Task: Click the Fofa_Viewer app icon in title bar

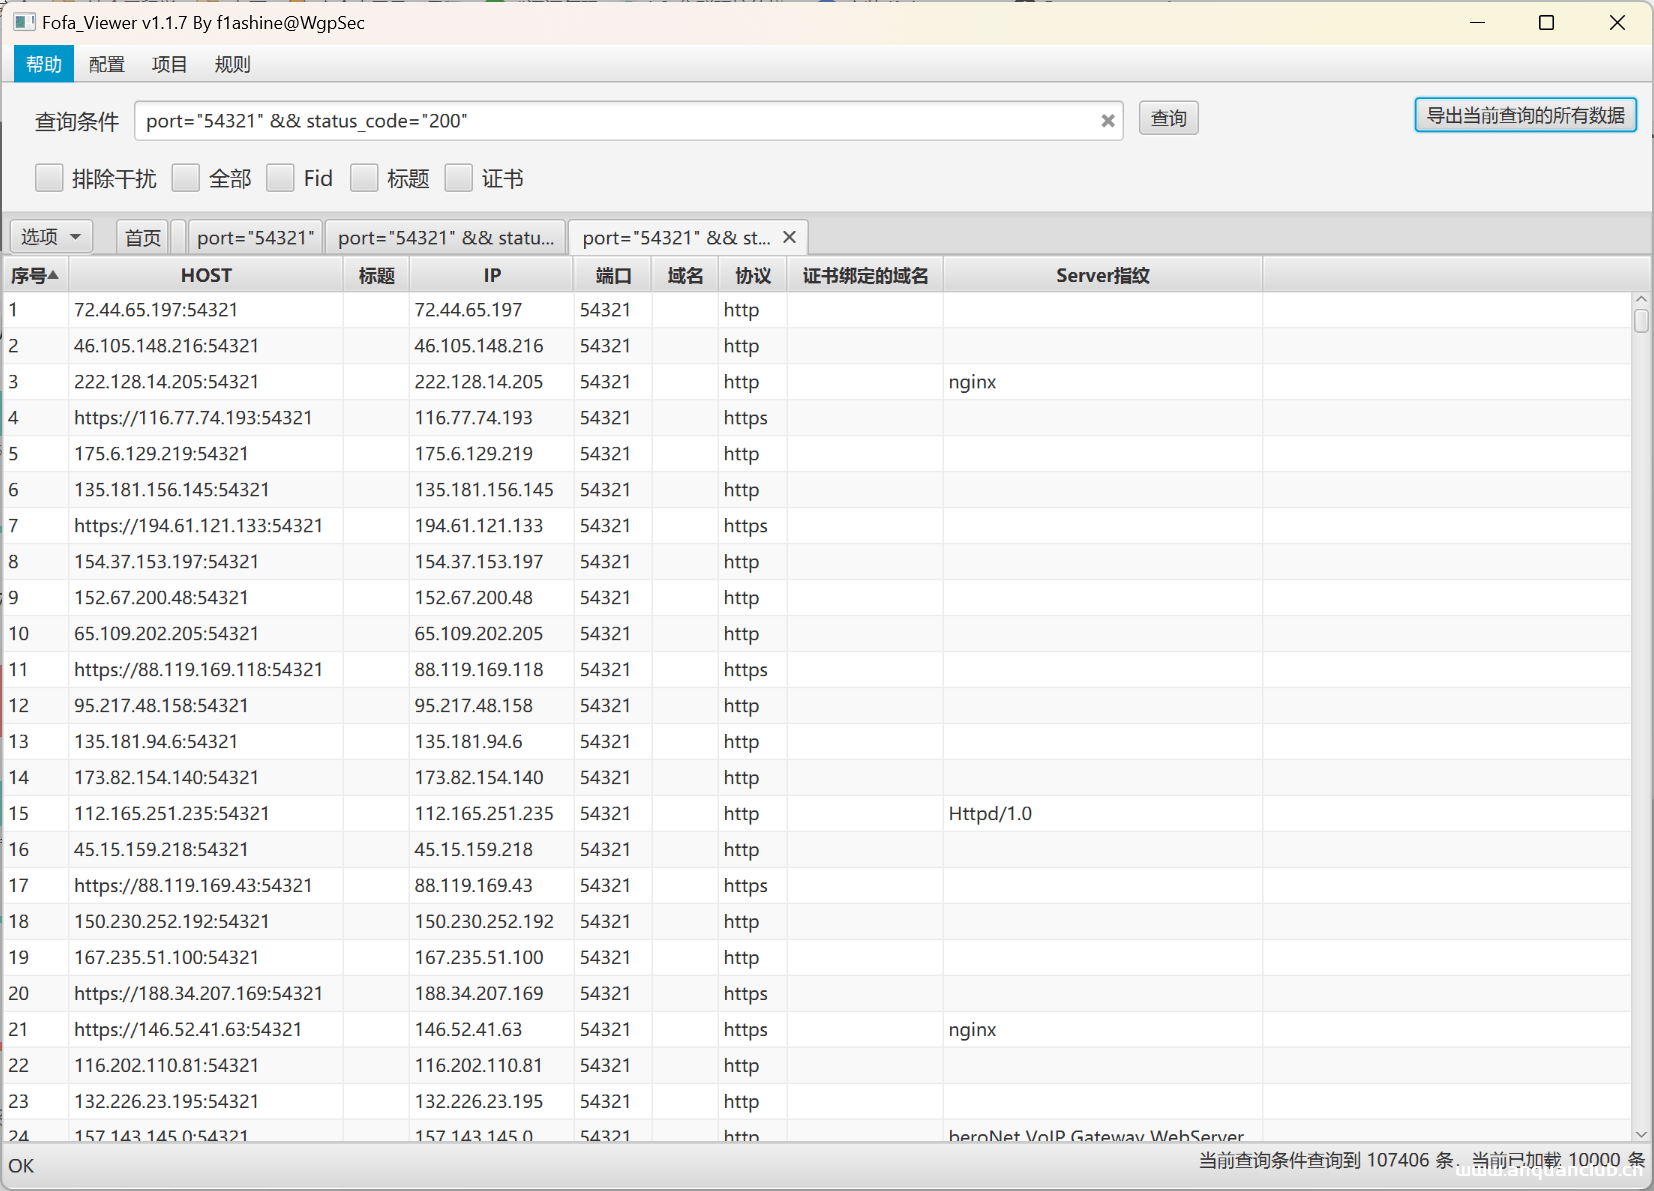Action: point(24,22)
